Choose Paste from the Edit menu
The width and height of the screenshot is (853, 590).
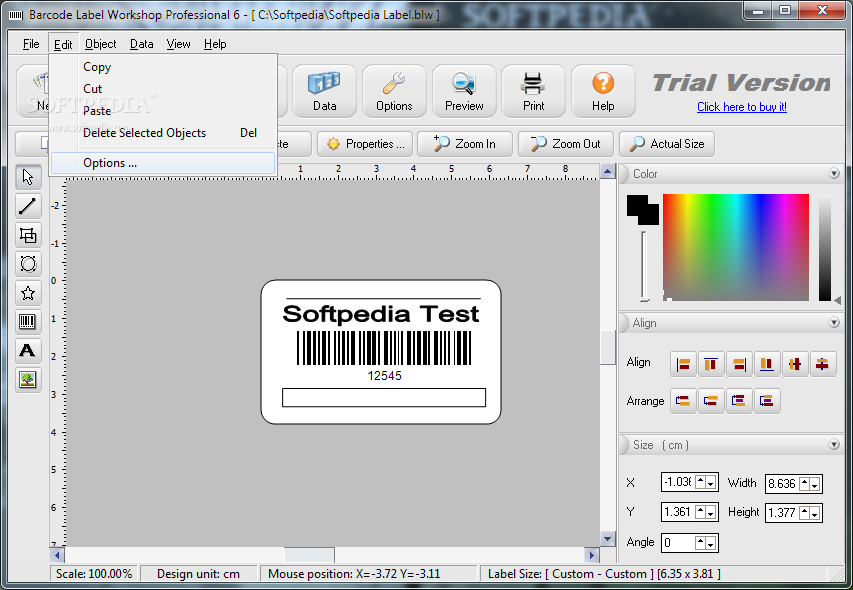[163, 111]
